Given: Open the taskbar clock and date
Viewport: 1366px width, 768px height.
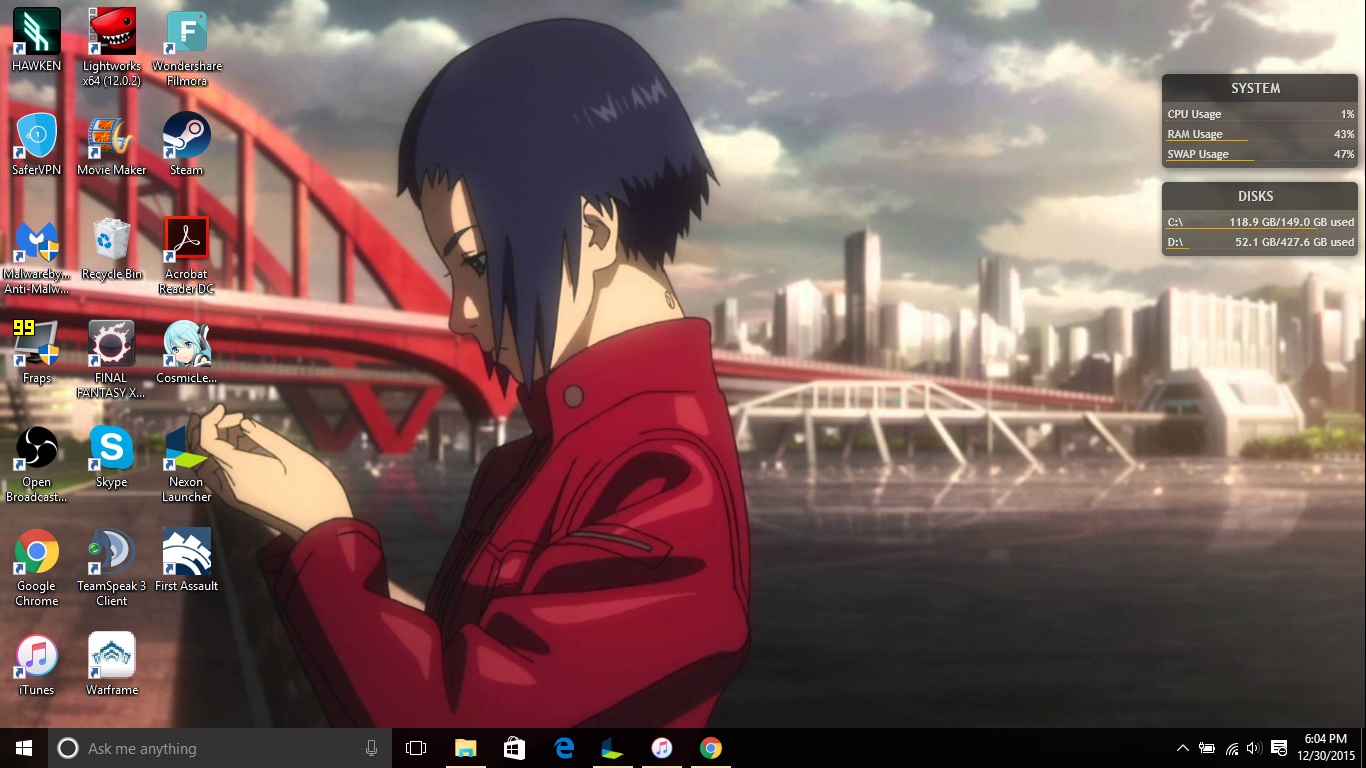Looking at the screenshot, I should [x=1325, y=748].
